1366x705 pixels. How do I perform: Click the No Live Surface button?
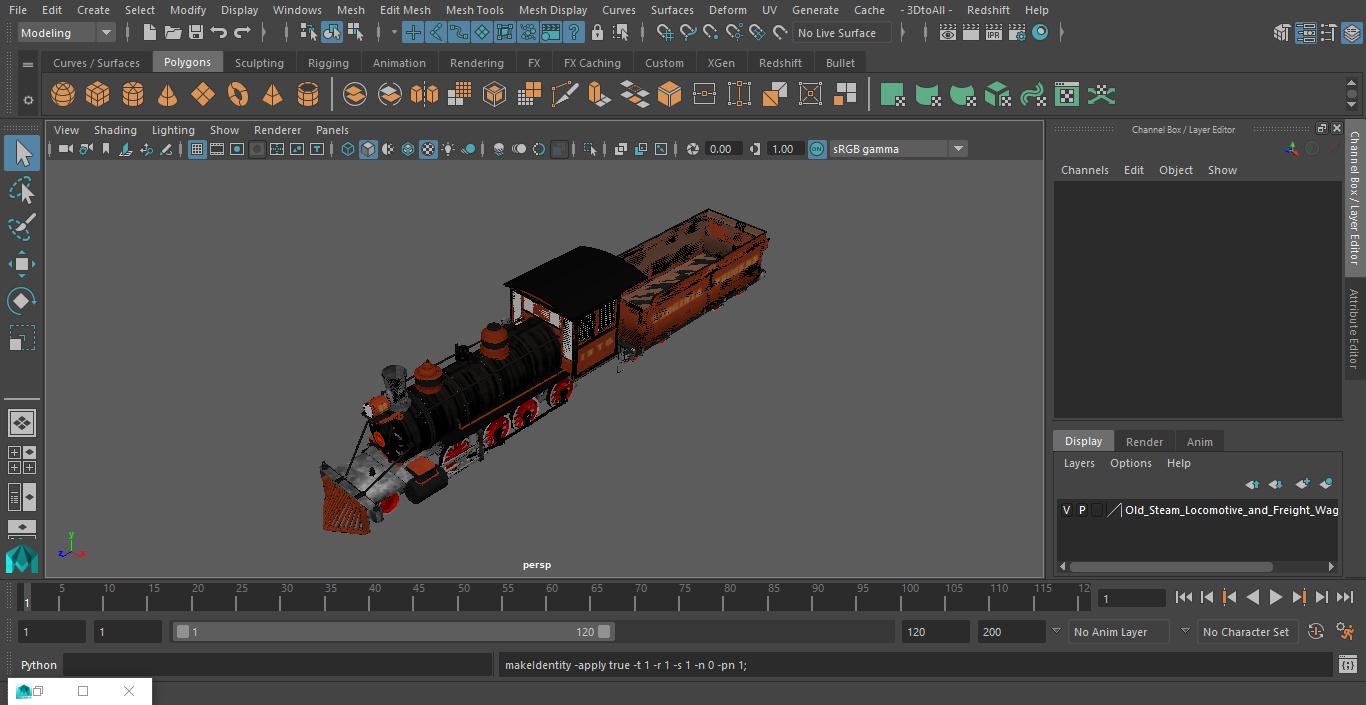click(837, 33)
